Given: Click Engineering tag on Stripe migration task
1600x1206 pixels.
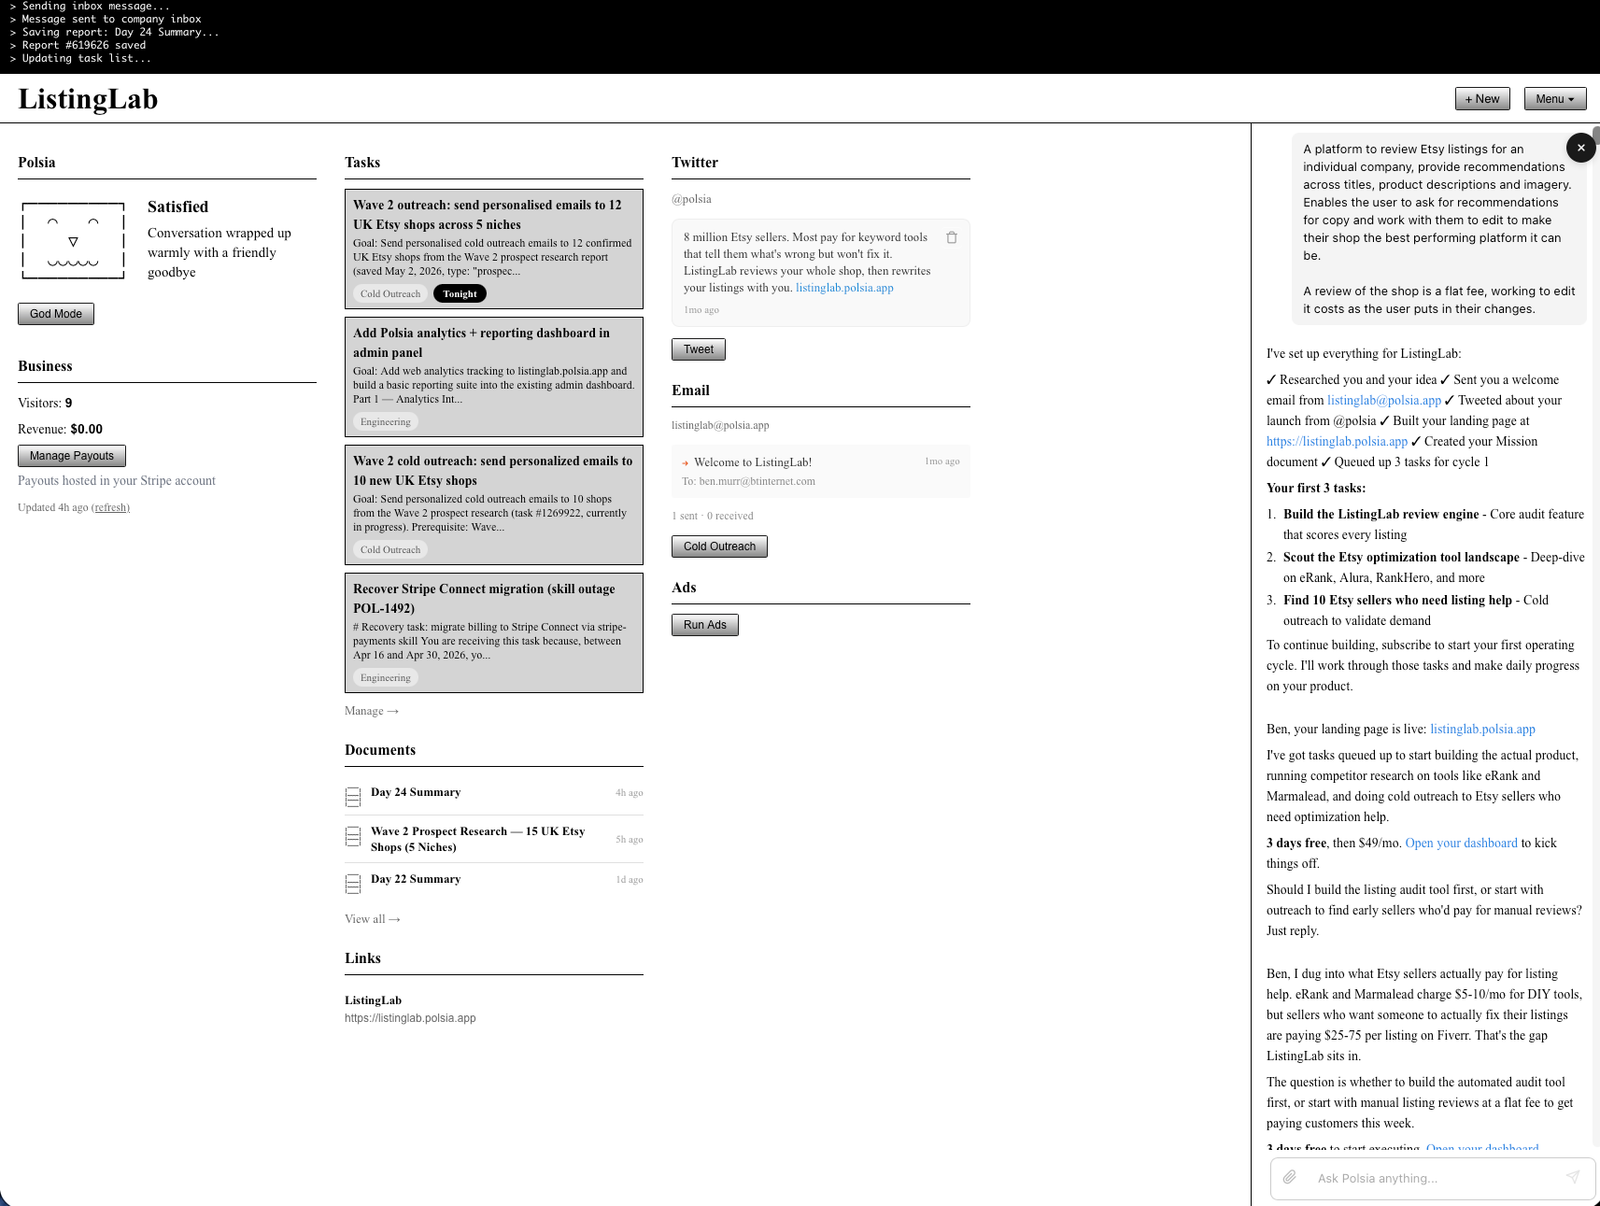Looking at the screenshot, I should (385, 678).
